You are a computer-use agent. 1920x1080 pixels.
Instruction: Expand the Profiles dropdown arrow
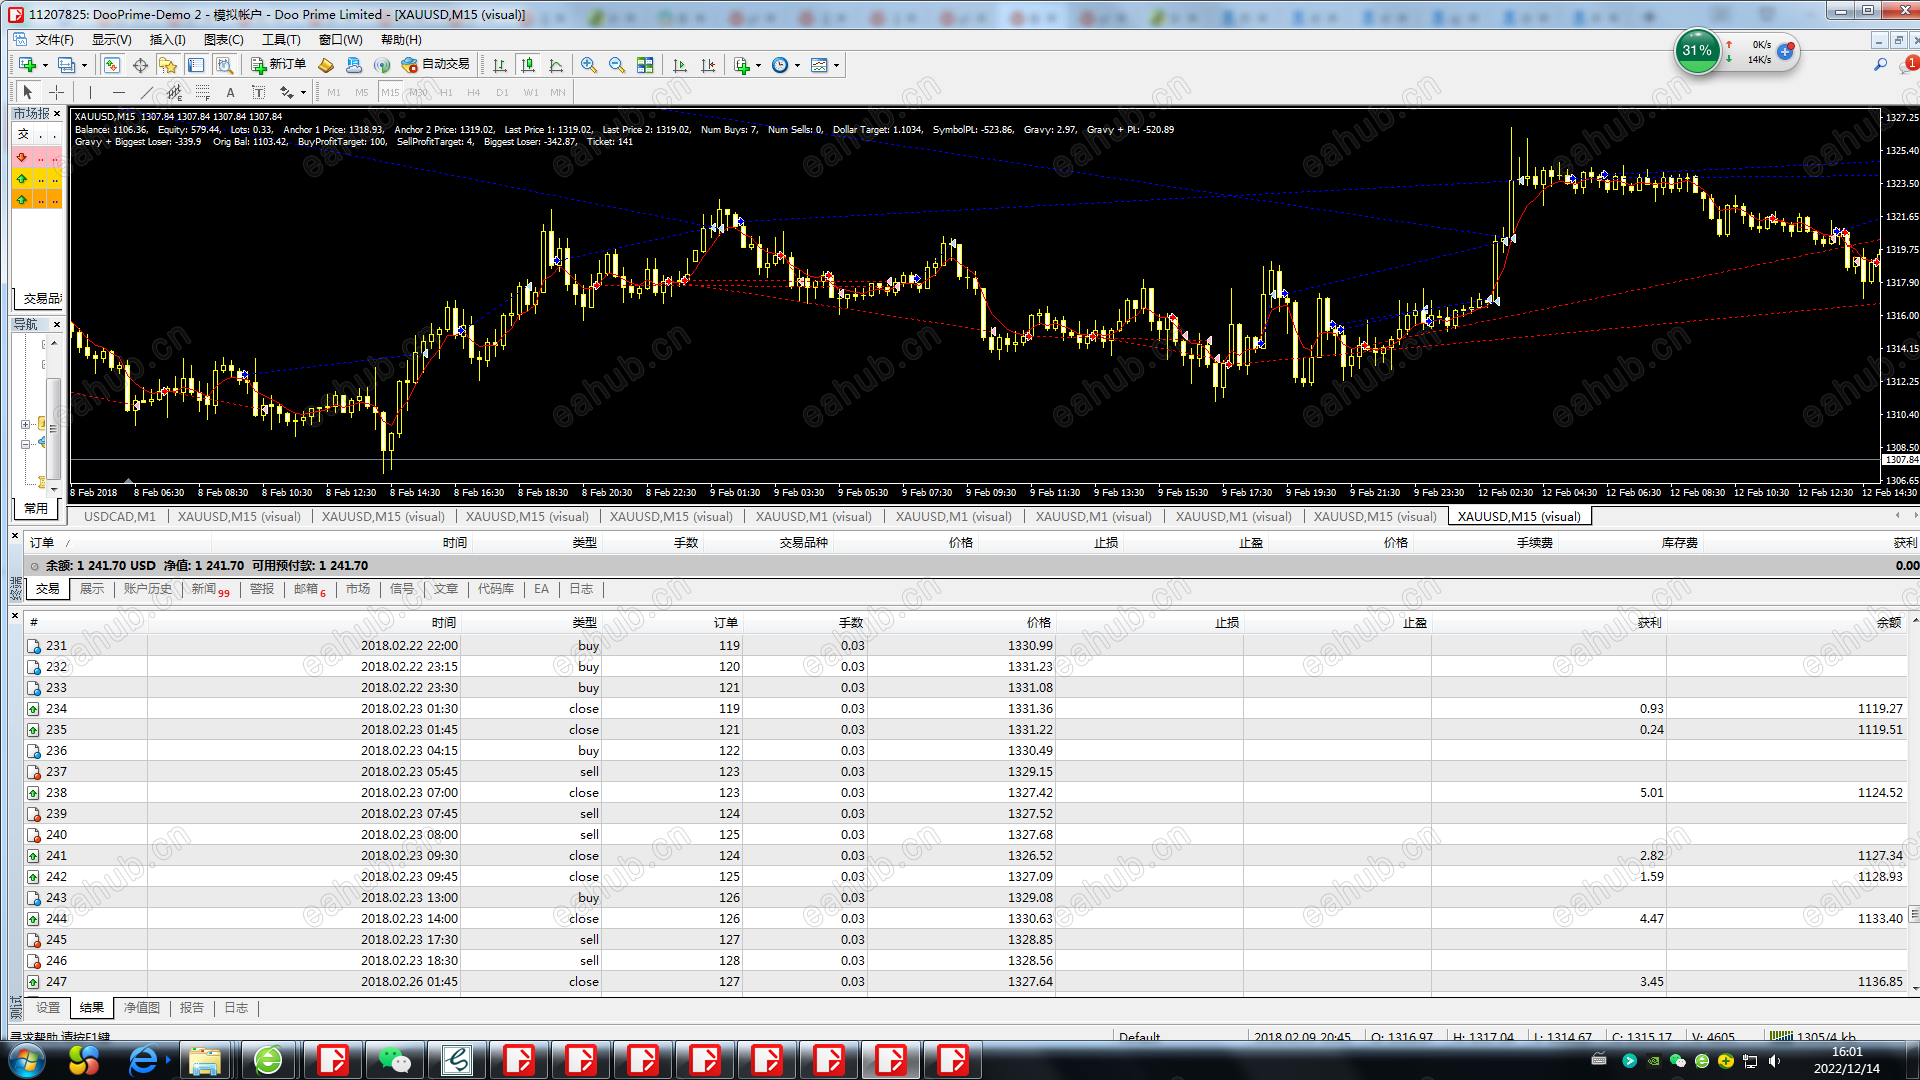(x=84, y=65)
